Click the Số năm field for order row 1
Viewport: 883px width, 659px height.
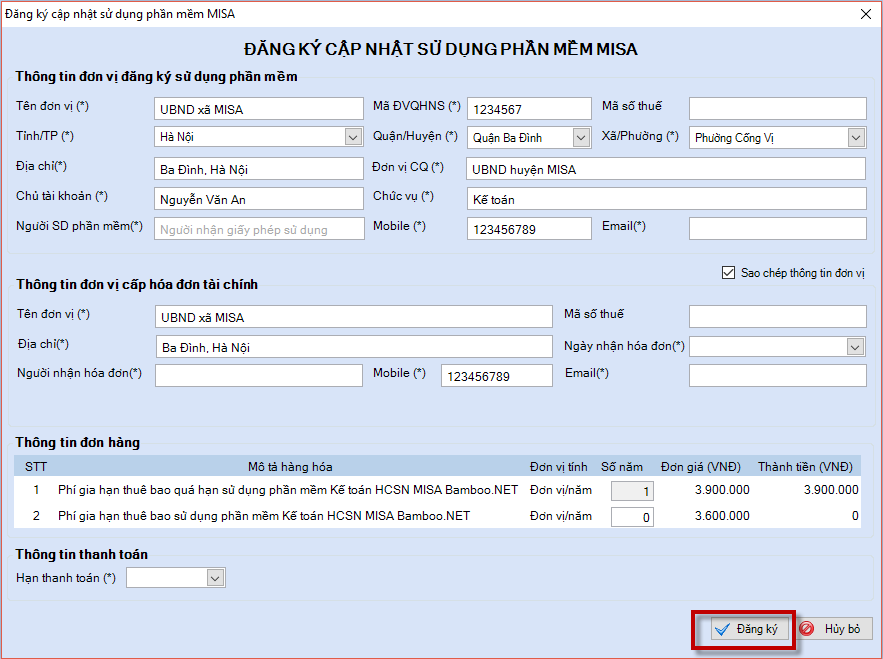pos(632,491)
